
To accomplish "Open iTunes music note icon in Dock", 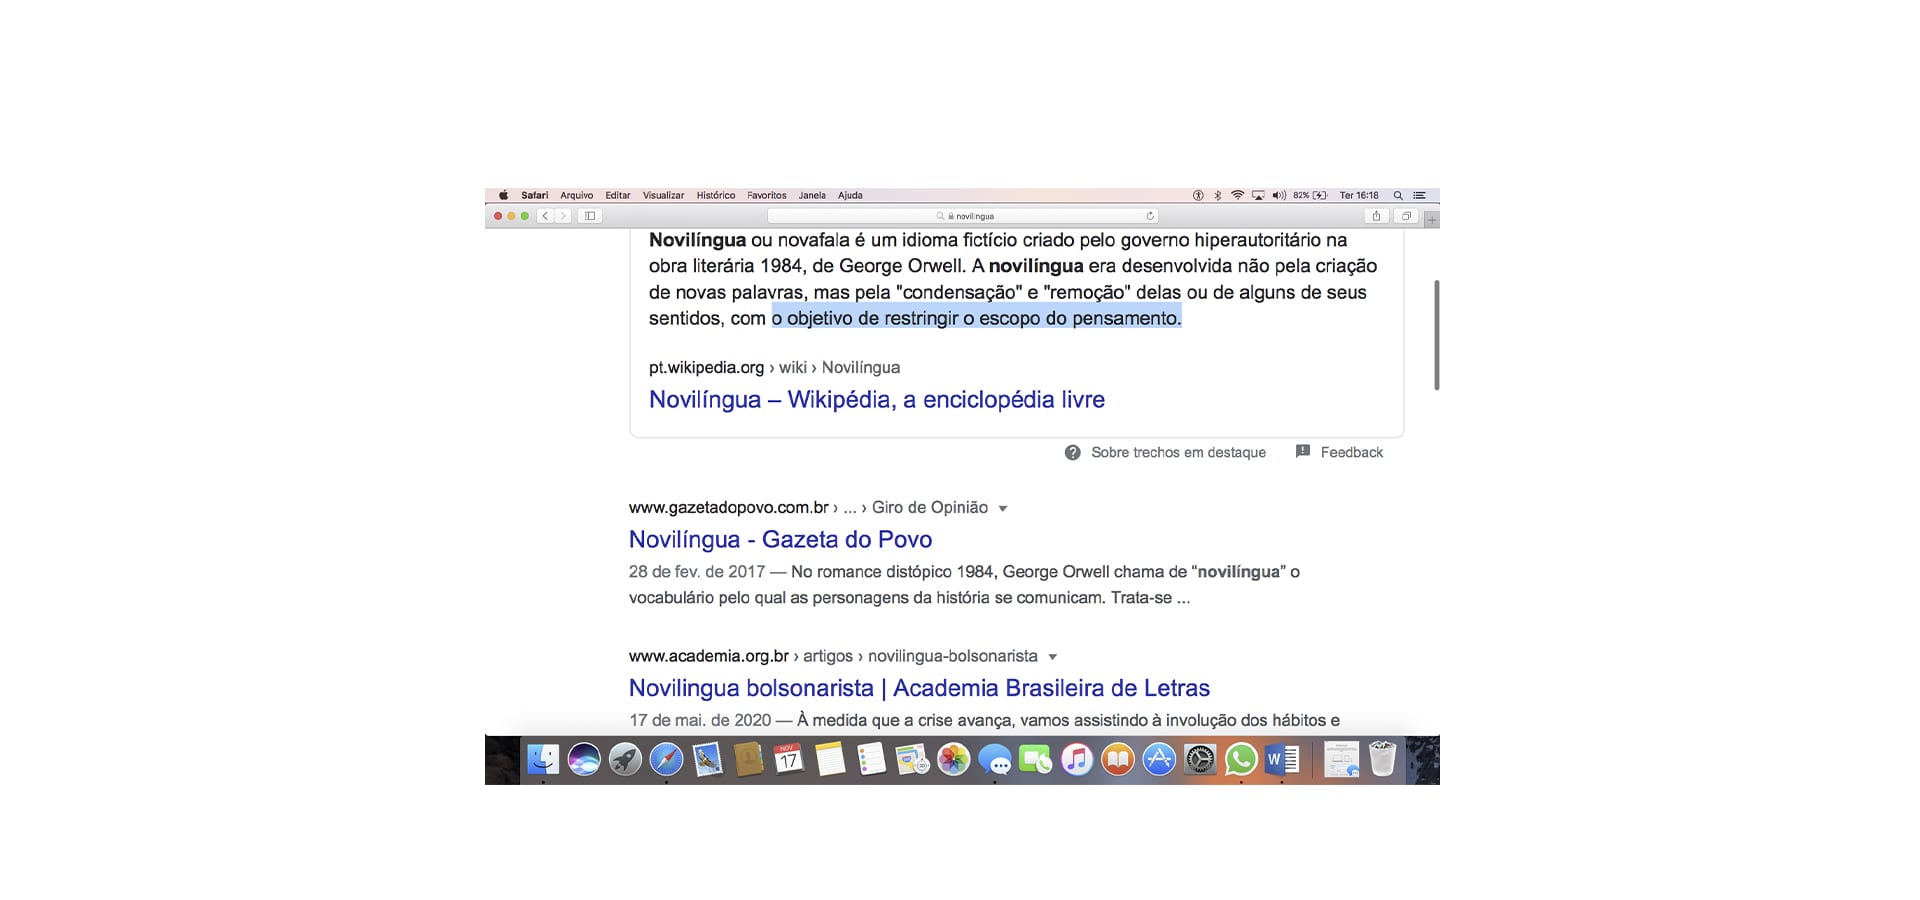I will click(x=1076, y=760).
